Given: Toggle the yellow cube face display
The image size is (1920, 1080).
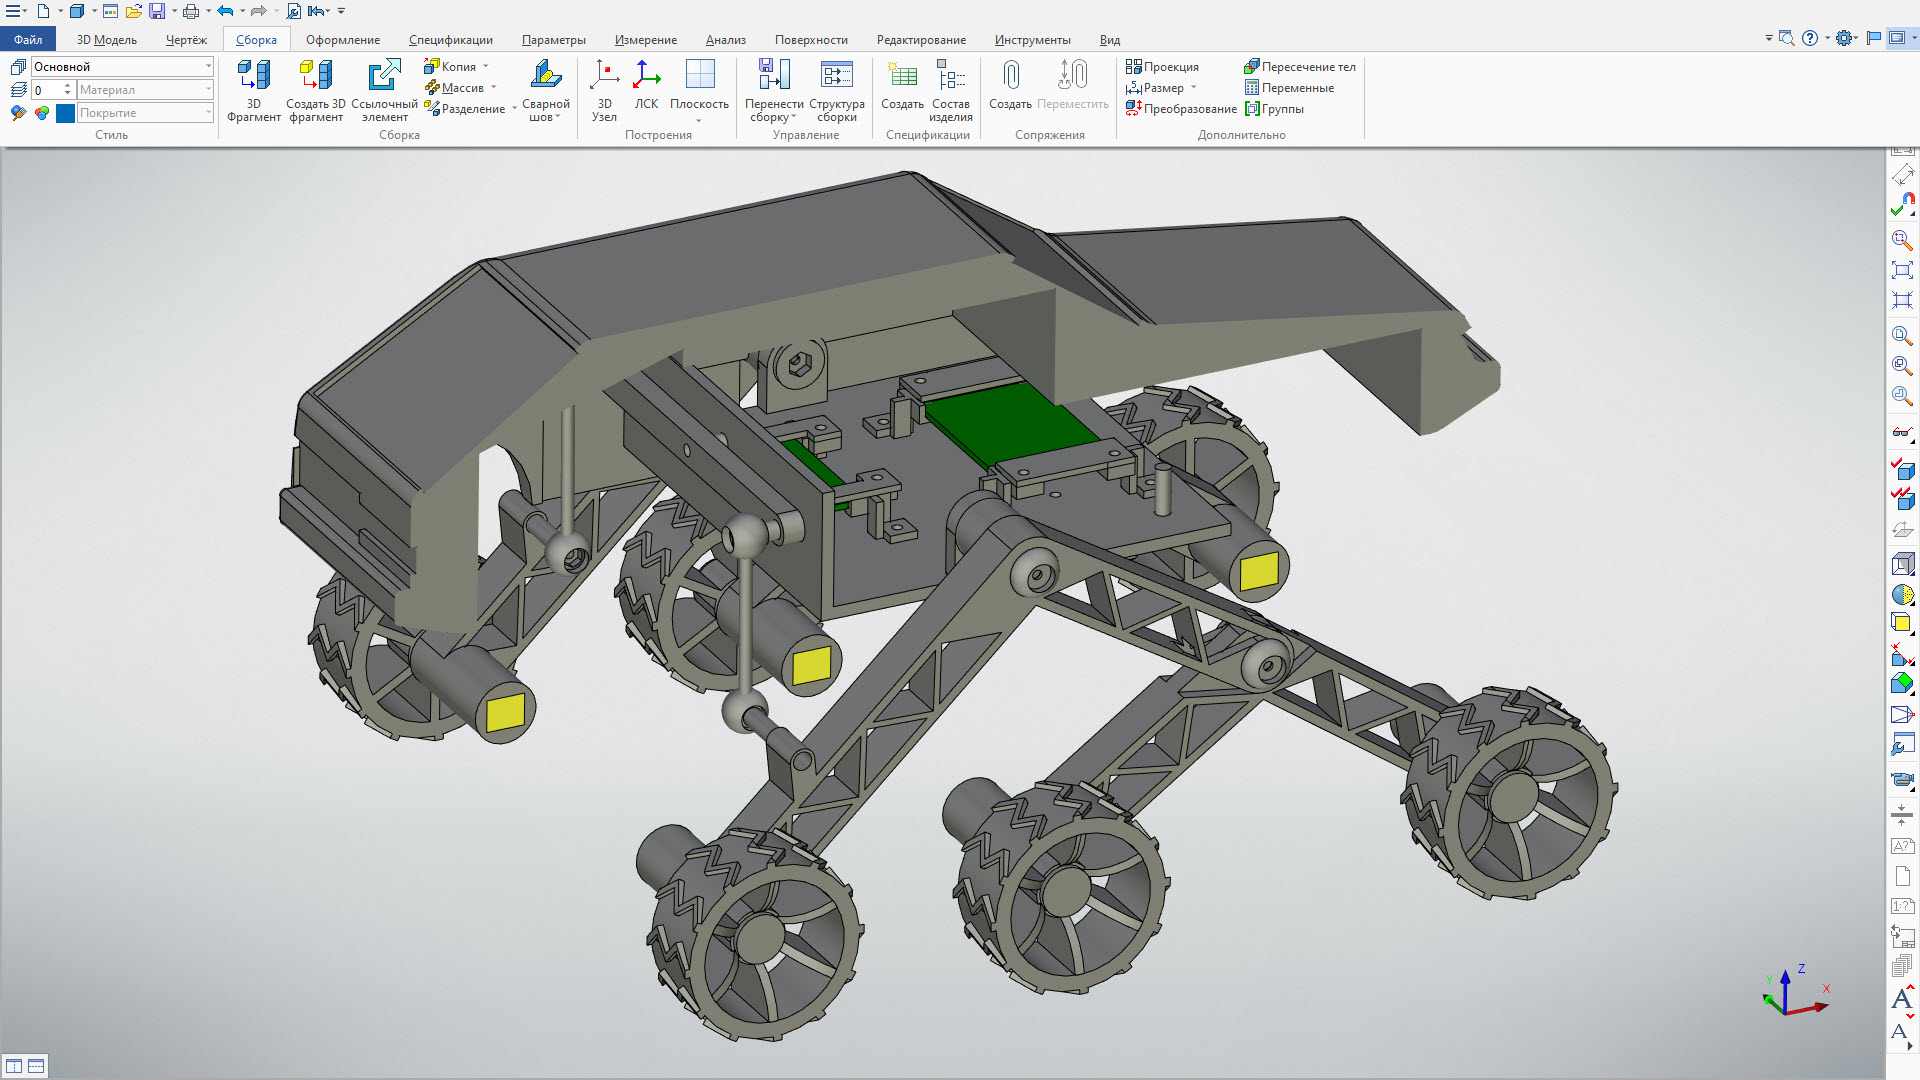Looking at the screenshot, I should point(1902,623).
